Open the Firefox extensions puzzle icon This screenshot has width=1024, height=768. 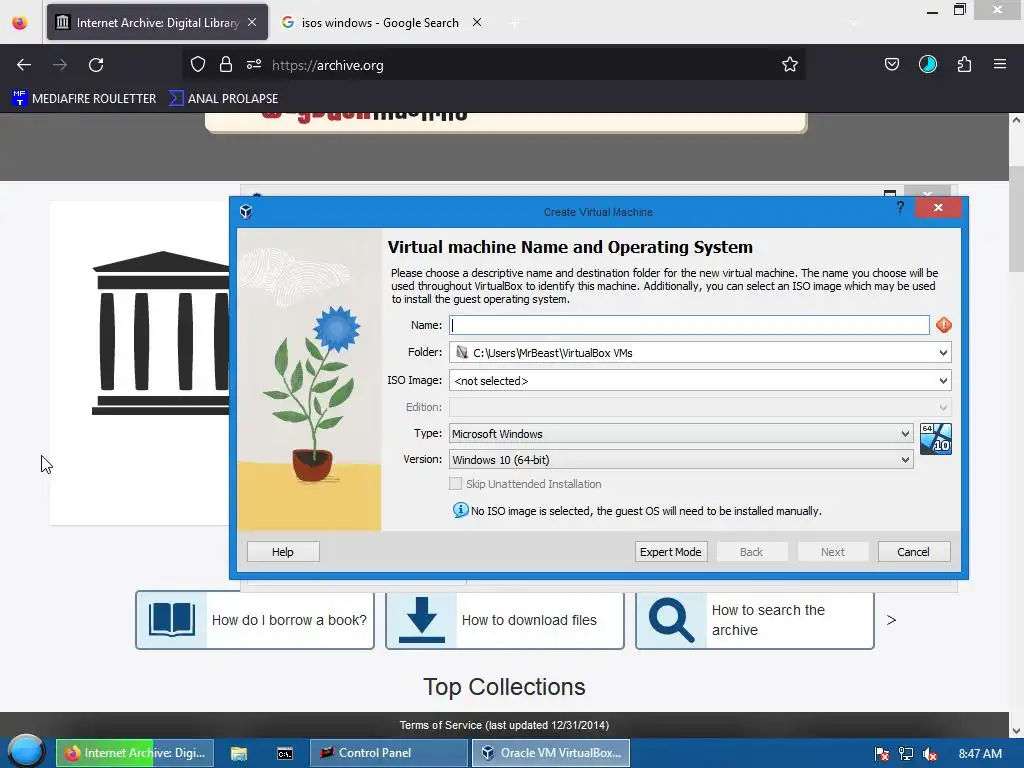964,64
